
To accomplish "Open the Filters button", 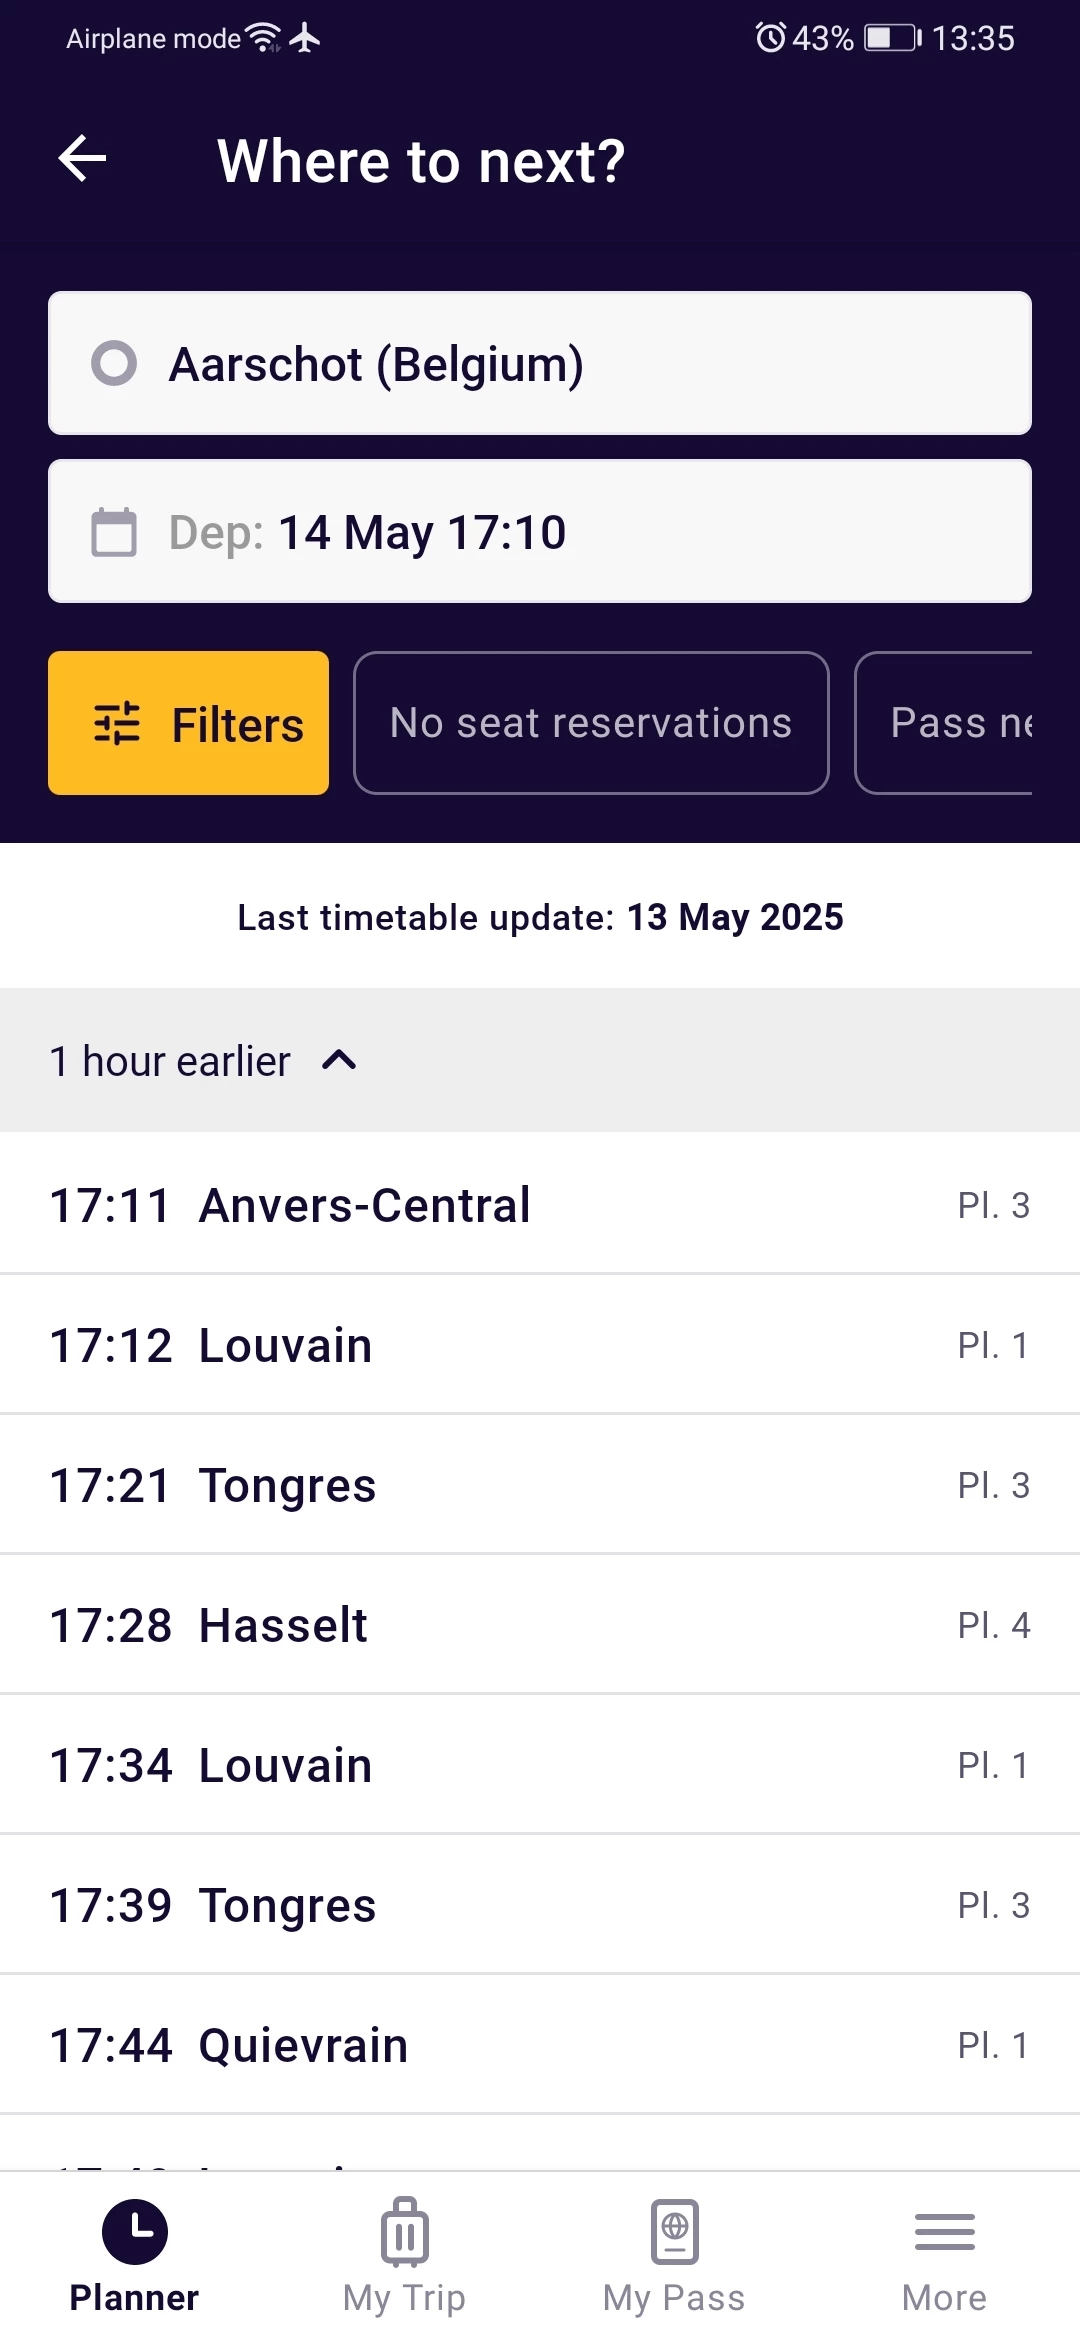I will coord(188,723).
